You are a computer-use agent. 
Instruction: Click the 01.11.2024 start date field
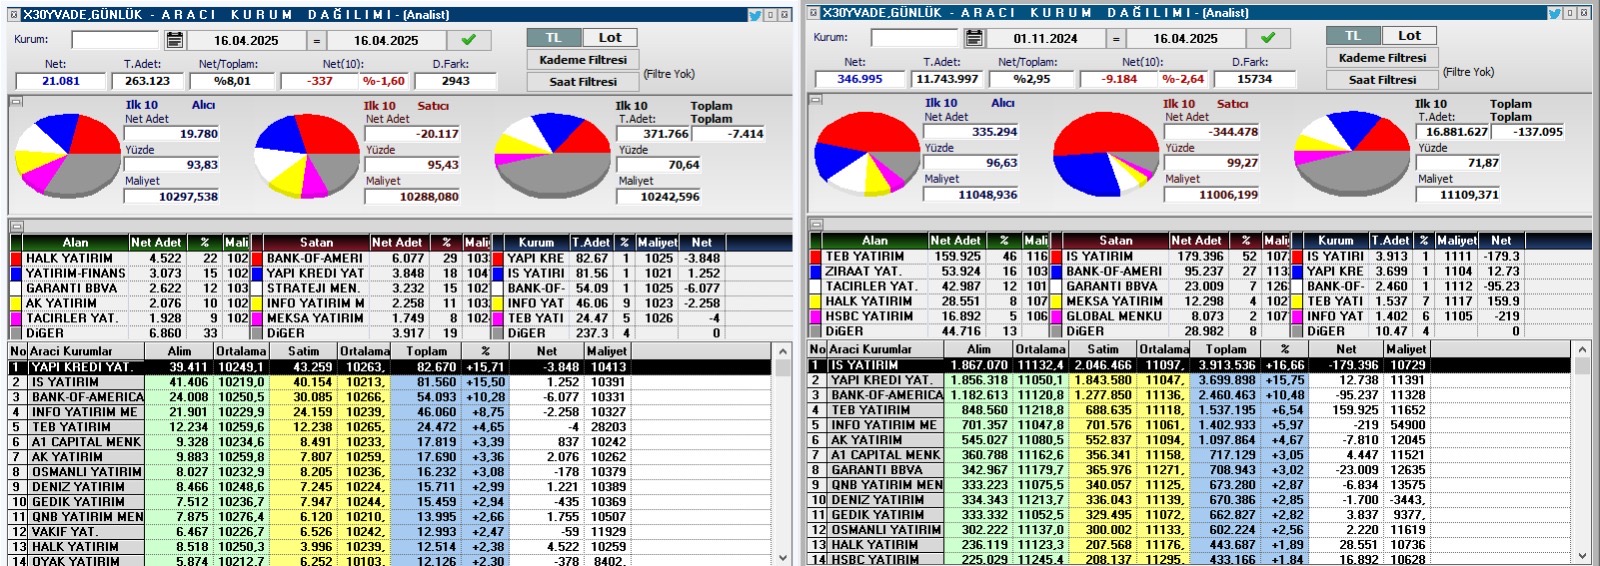point(1045,38)
